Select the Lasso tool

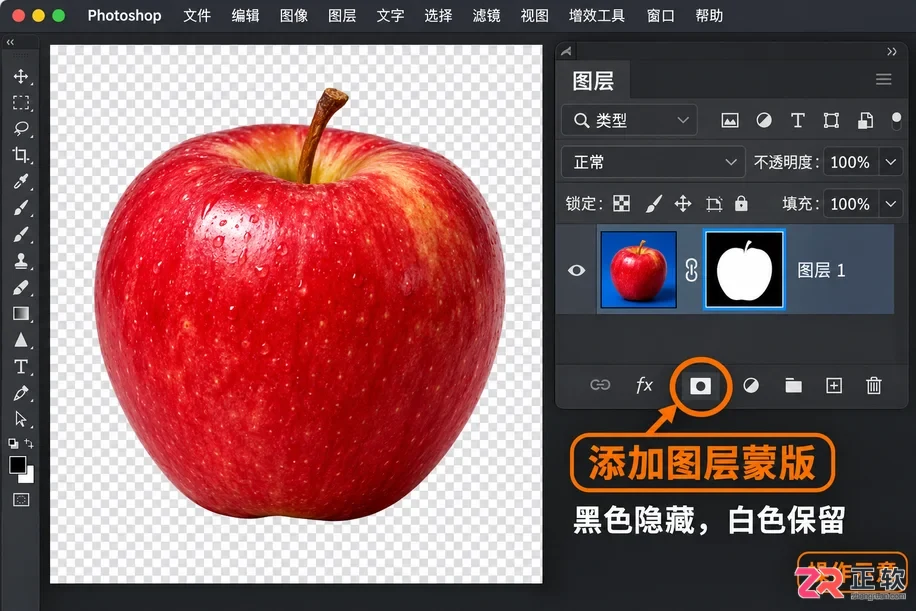tap(21, 129)
